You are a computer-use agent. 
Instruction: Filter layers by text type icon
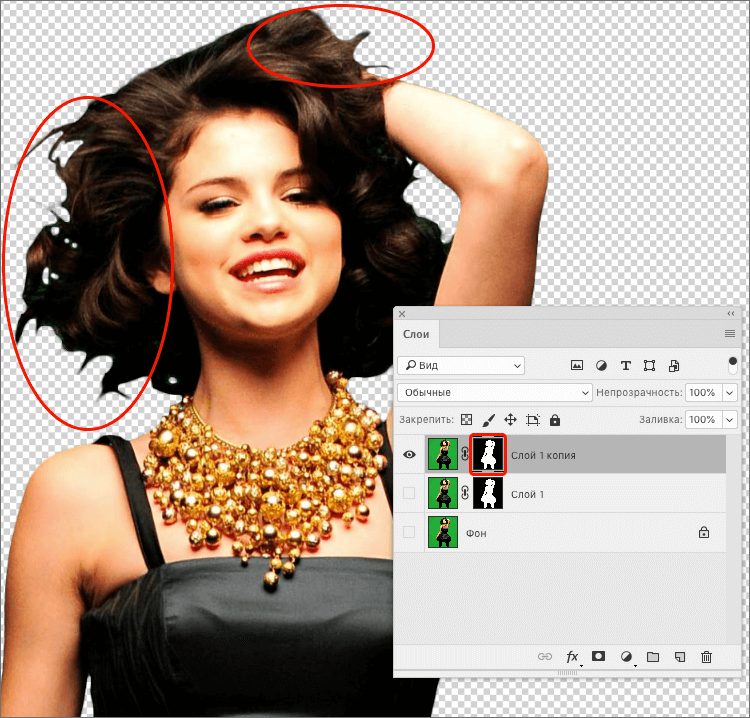(x=626, y=366)
